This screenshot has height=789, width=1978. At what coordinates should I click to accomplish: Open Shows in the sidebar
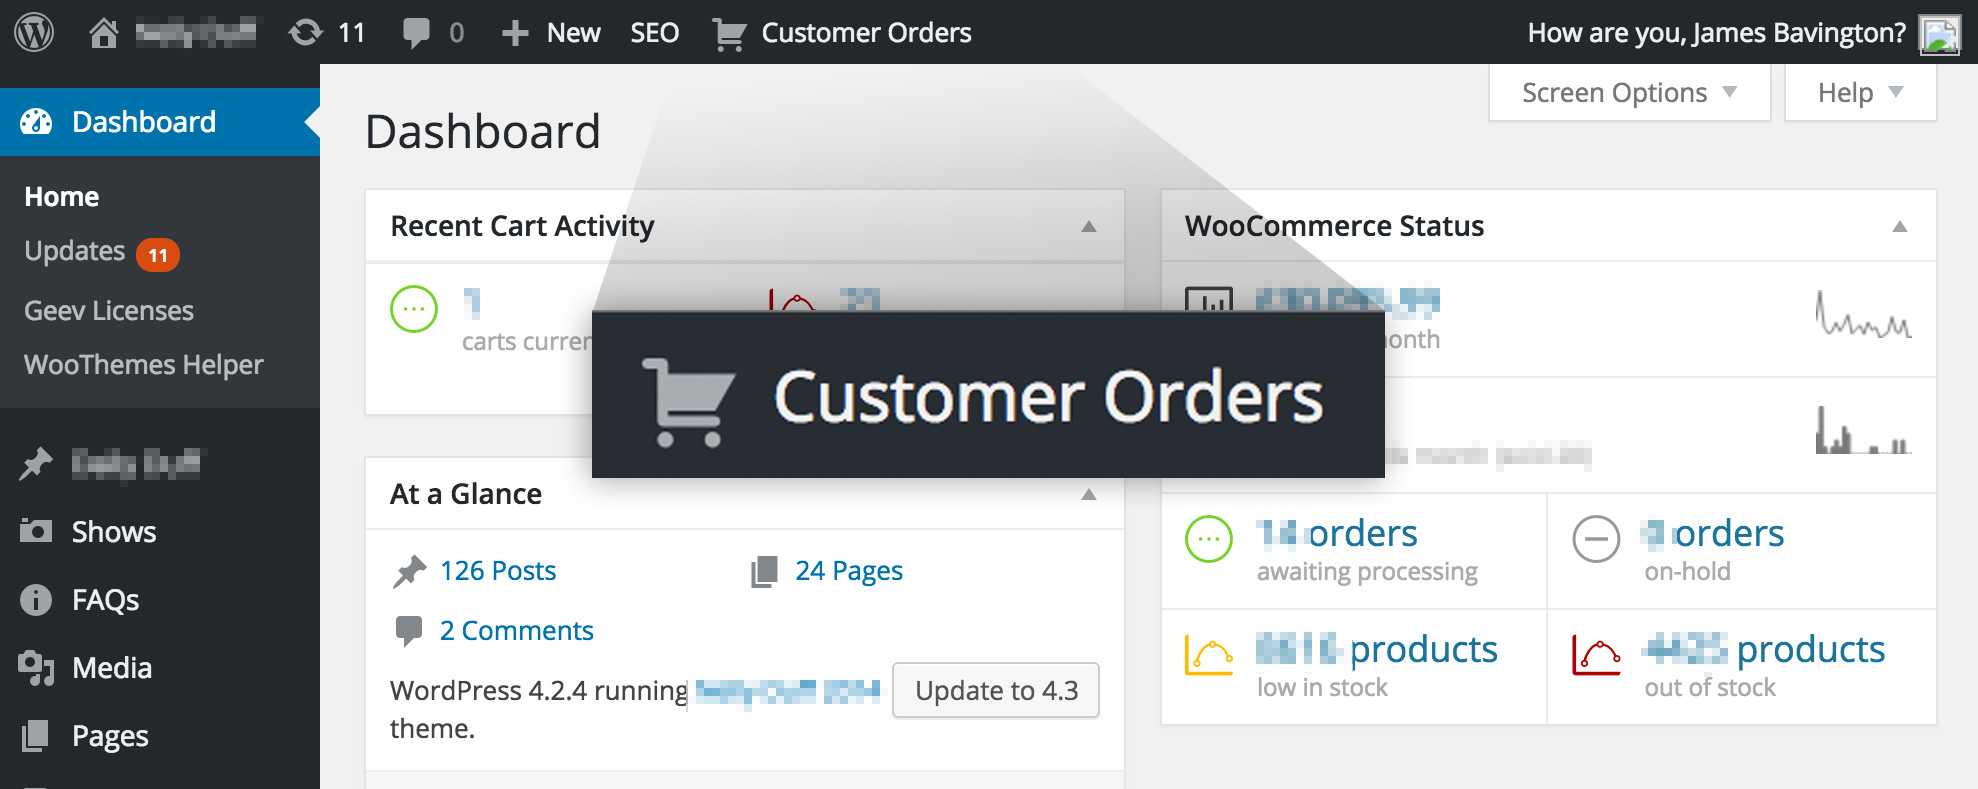[114, 532]
